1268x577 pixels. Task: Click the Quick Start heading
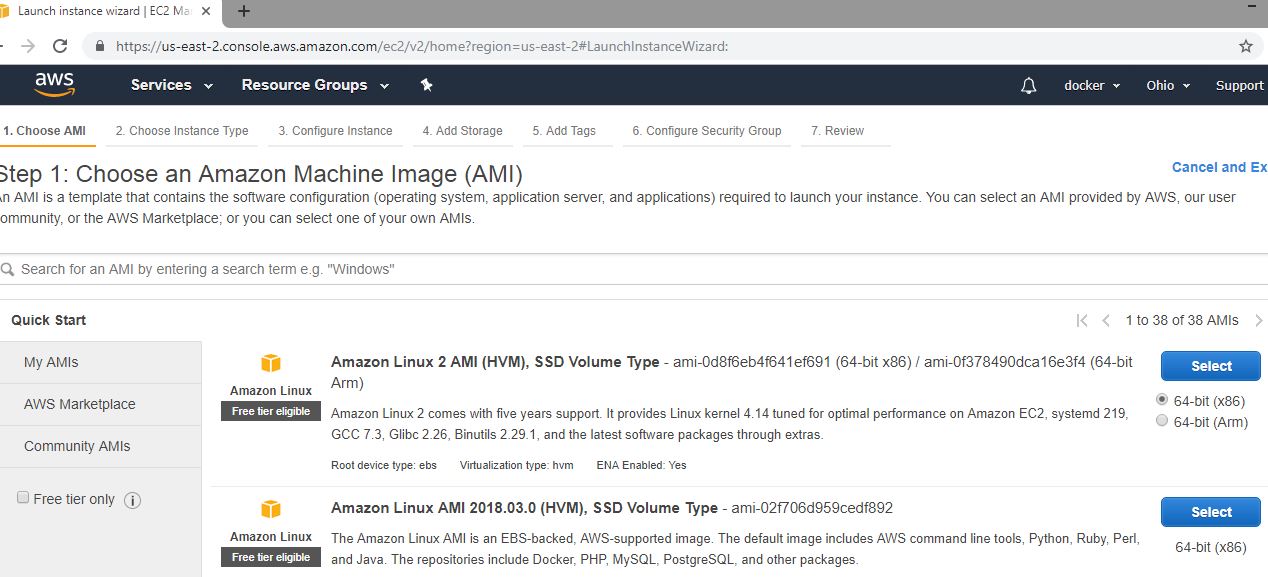[48, 321]
